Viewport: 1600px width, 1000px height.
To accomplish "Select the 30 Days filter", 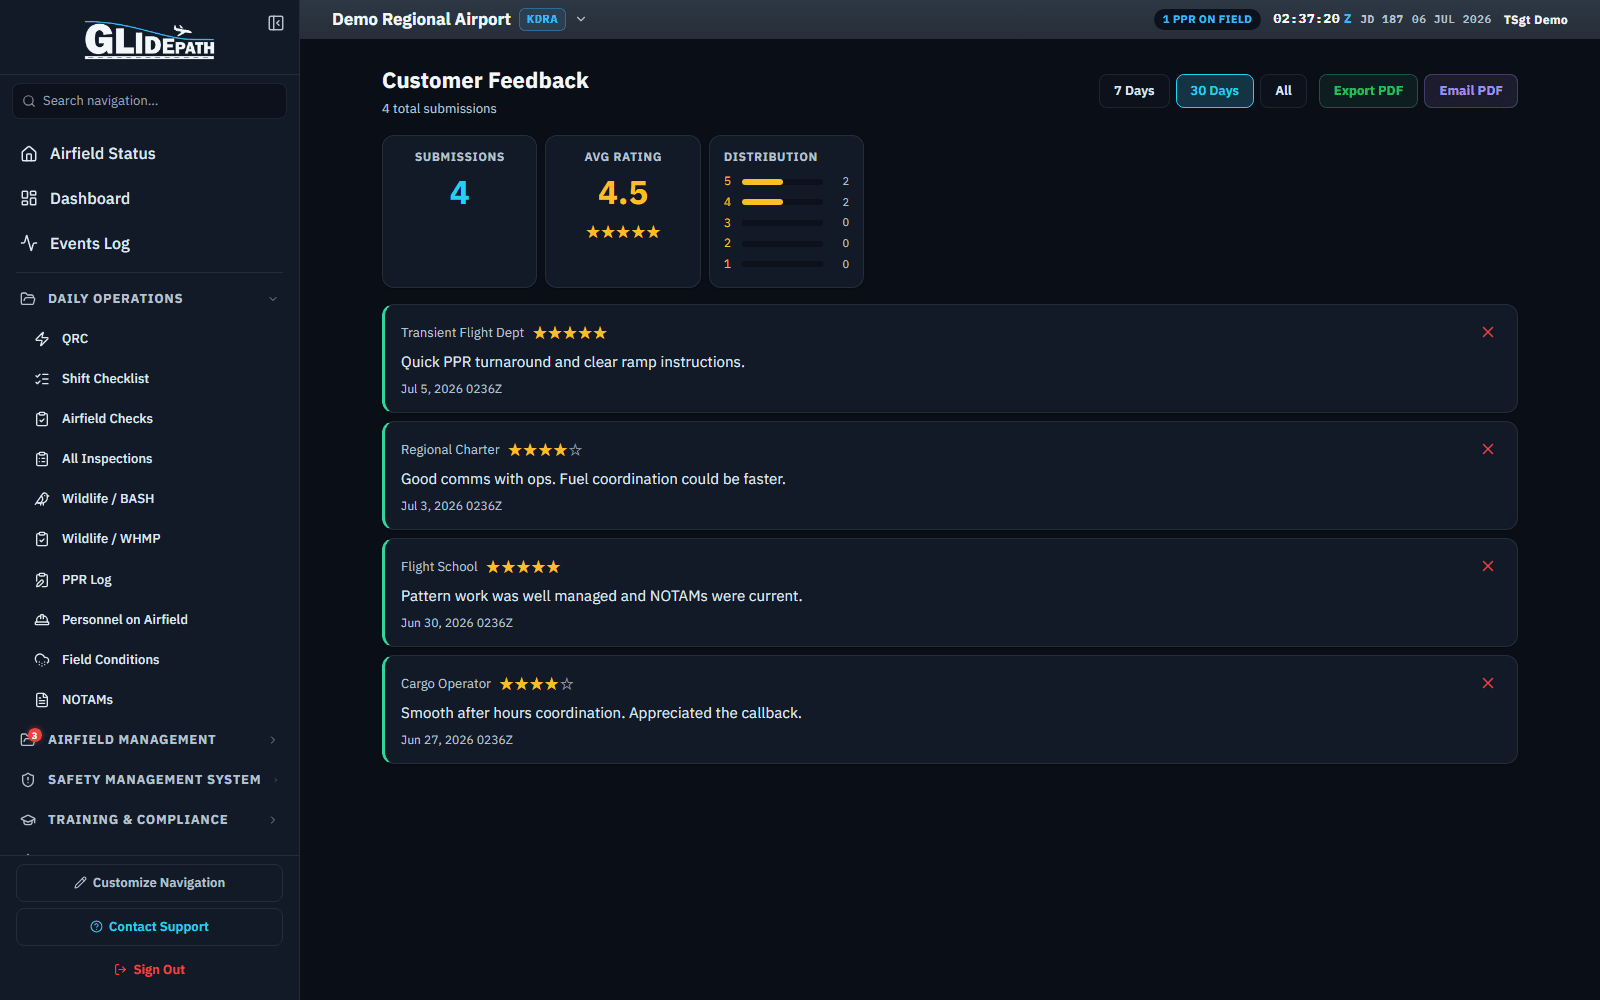I will pos(1214,91).
